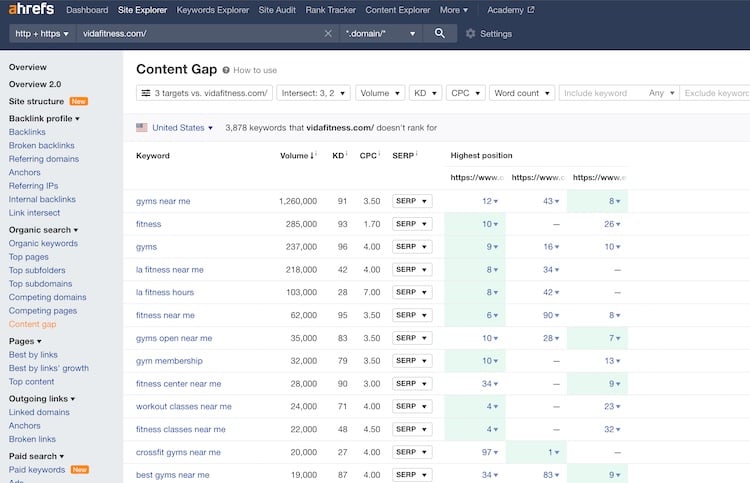Click the keyword 'la fitness near me'
This screenshot has width=750, height=483.
pos(170,269)
